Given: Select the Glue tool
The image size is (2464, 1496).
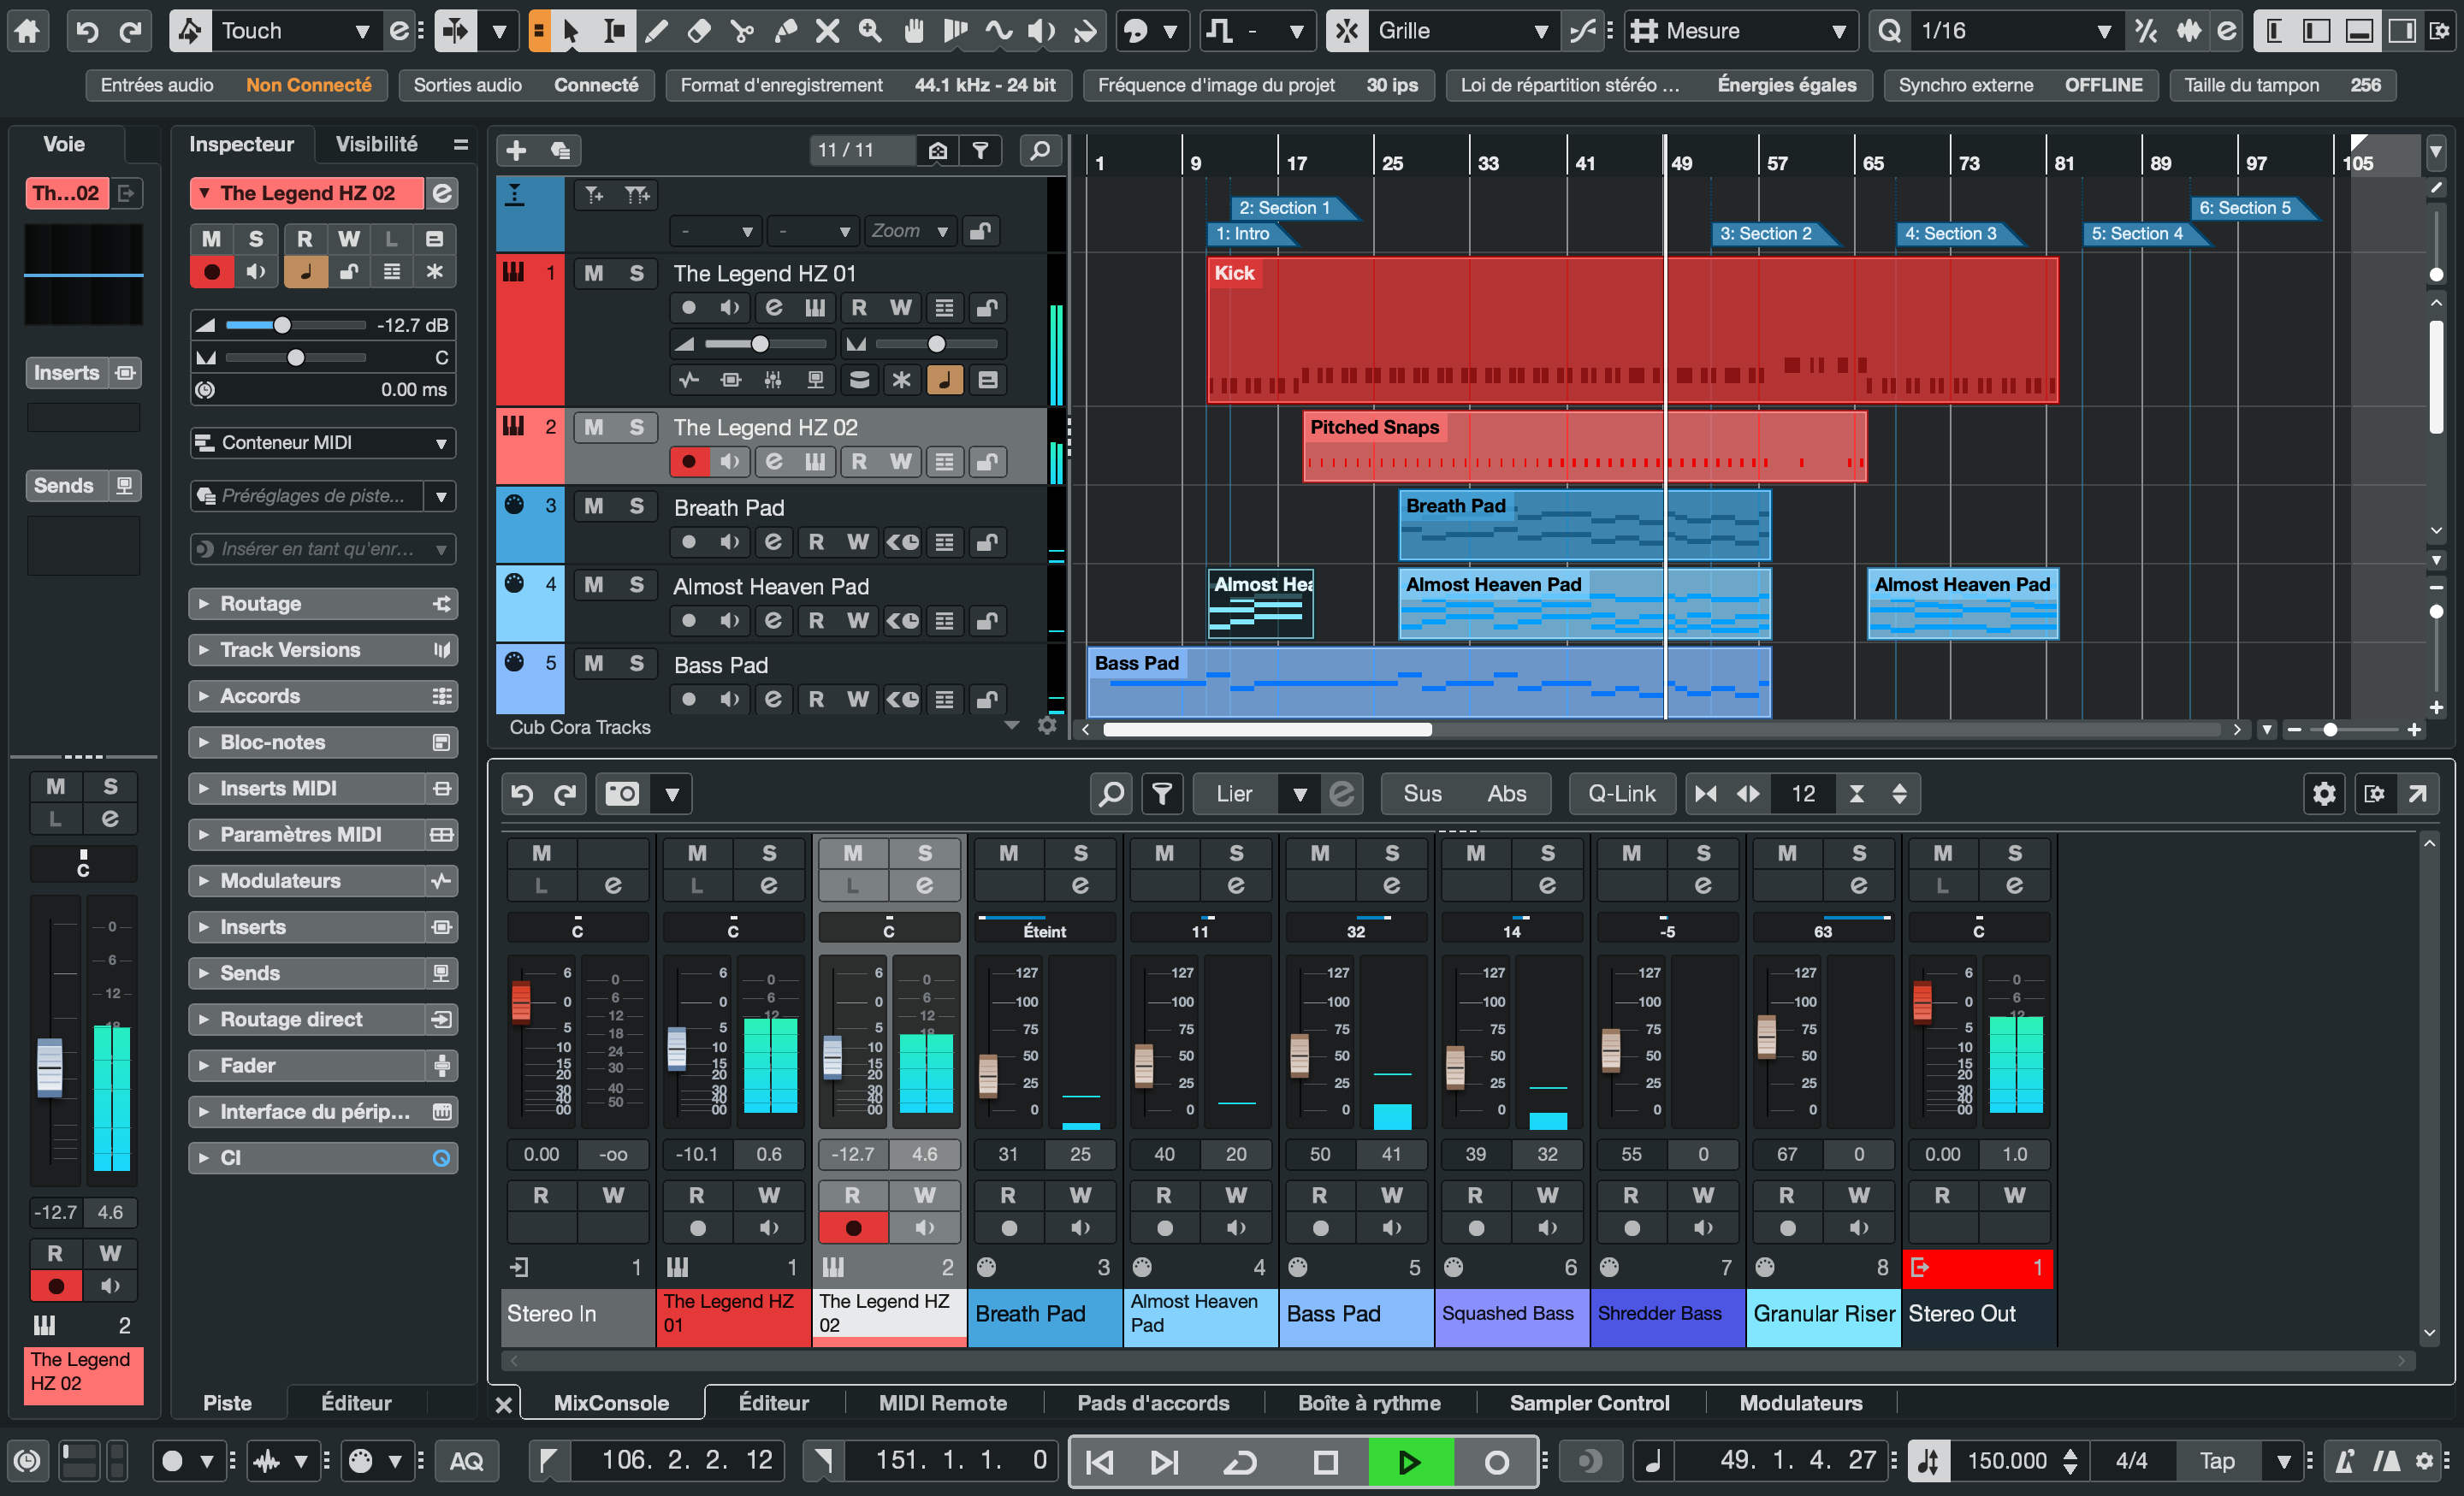Looking at the screenshot, I should [x=785, y=31].
